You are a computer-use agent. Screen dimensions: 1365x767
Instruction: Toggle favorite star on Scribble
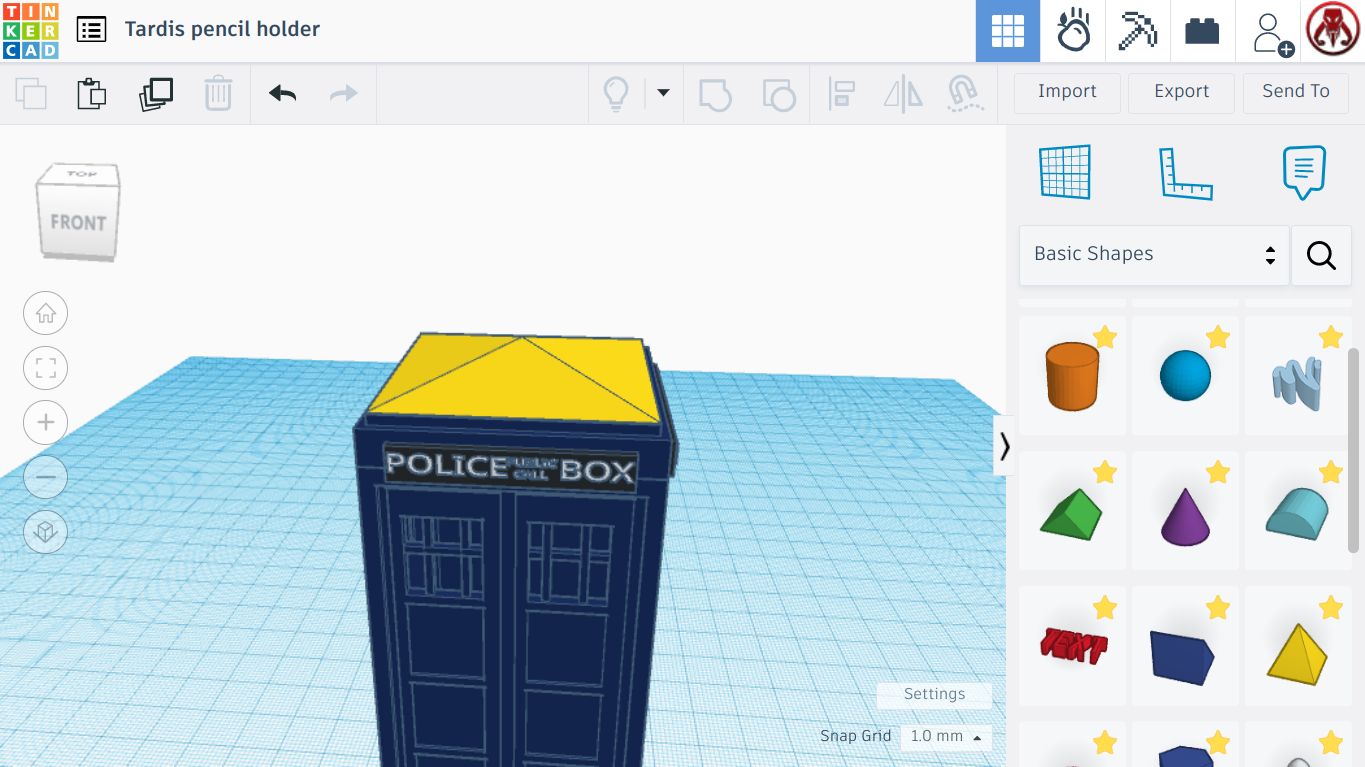[1331, 337]
